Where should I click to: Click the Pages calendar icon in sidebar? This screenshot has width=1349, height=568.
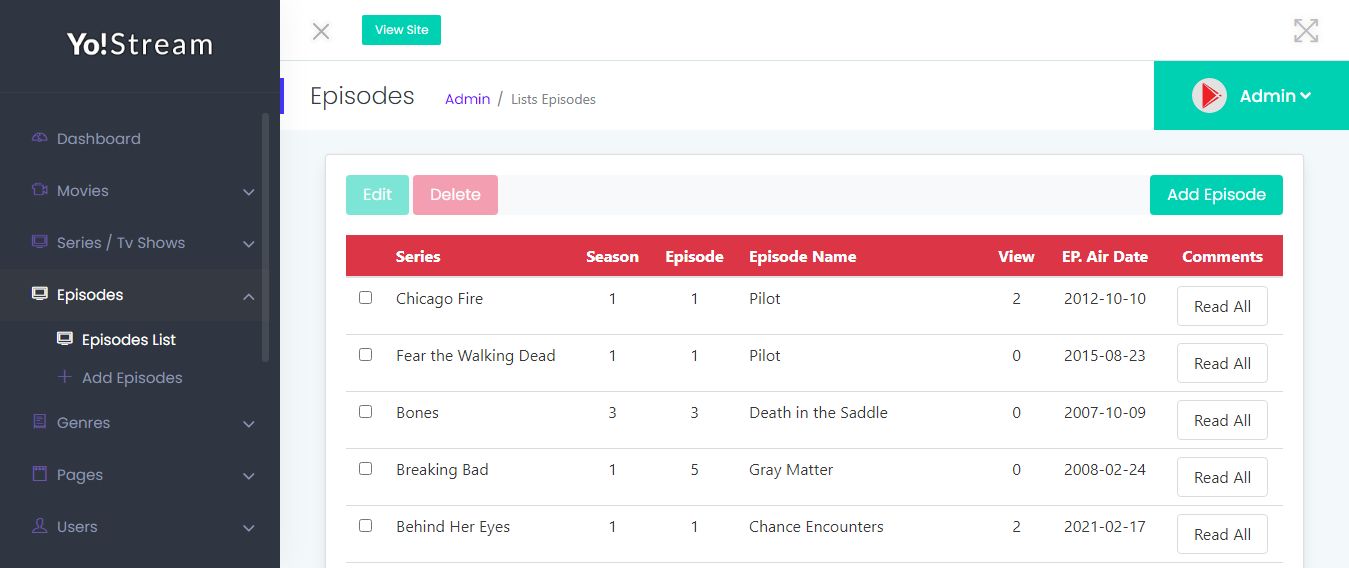point(40,474)
